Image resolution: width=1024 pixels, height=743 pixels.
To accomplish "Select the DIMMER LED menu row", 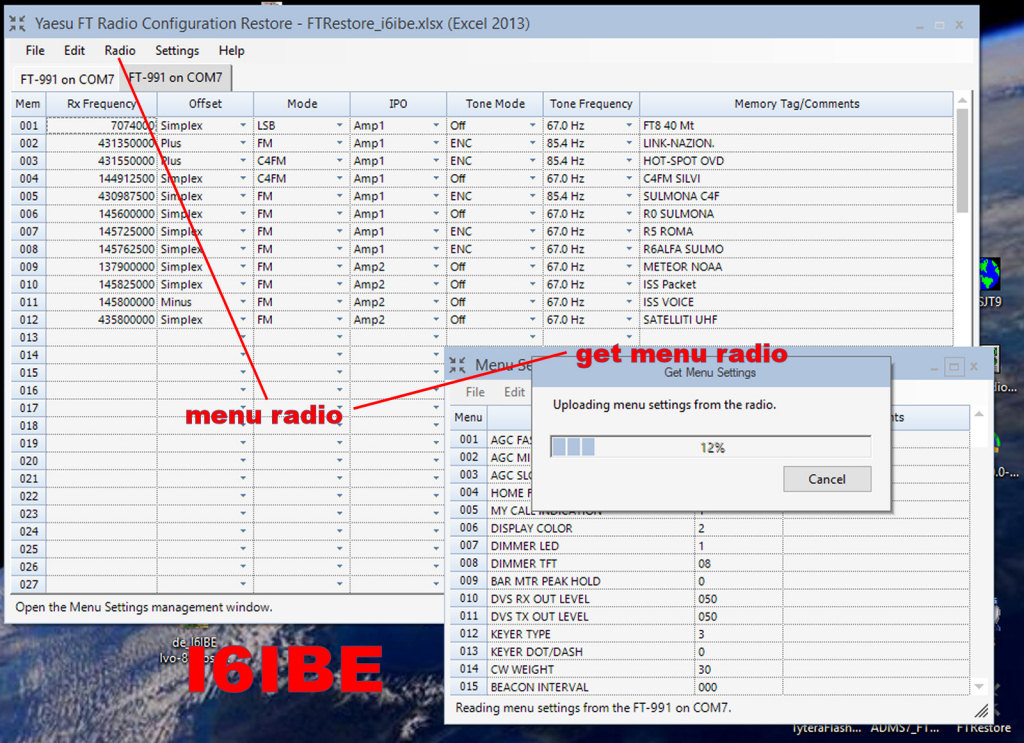I will click(x=709, y=545).
